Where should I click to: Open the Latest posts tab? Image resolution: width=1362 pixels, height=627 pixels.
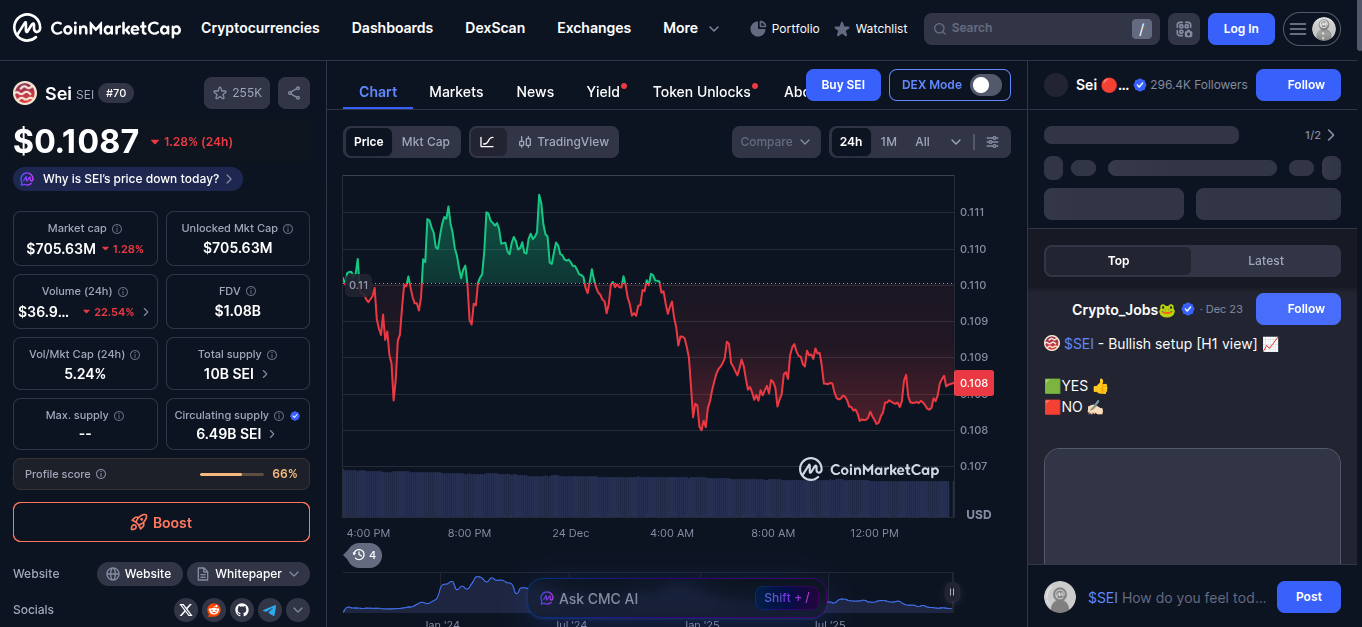tap(1265, 261)
